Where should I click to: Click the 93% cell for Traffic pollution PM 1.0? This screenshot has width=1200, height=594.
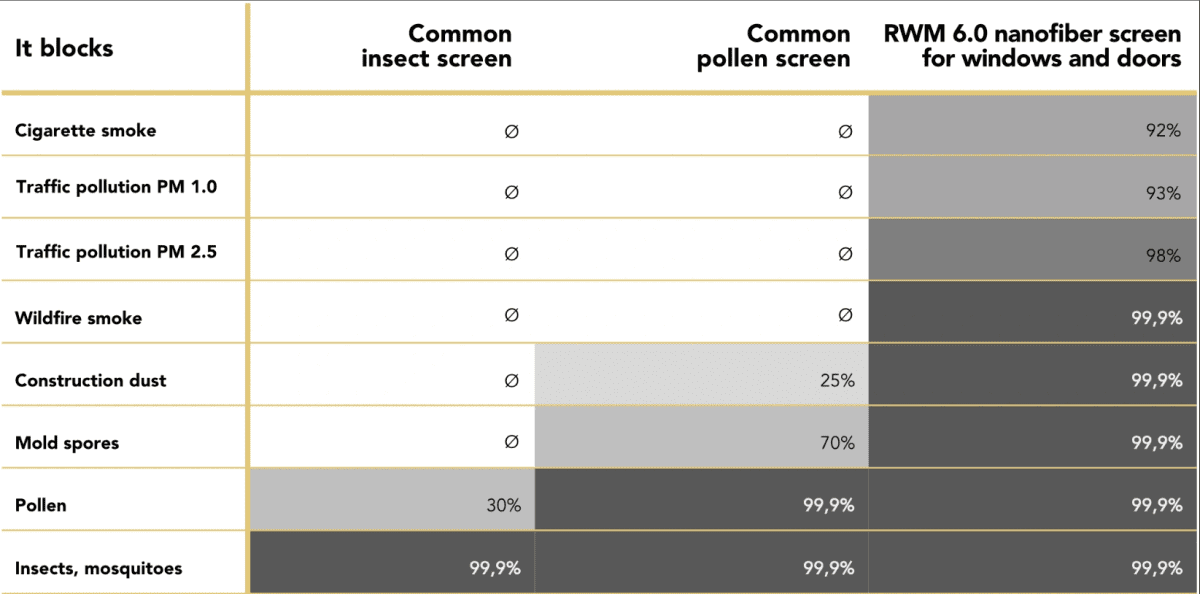[x=1164, y=193]
